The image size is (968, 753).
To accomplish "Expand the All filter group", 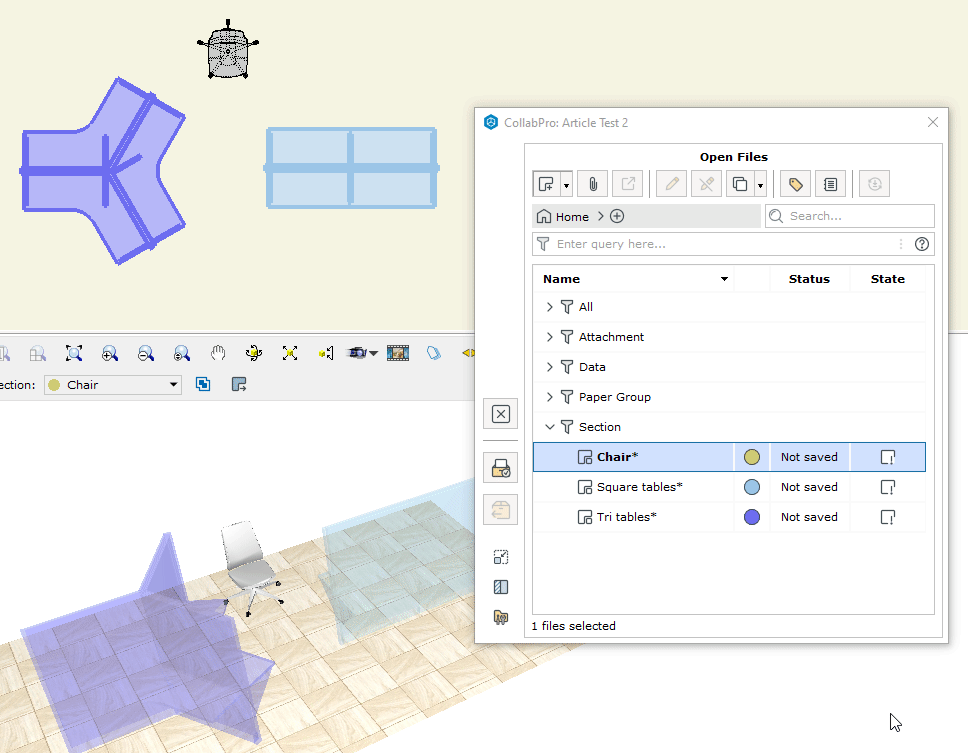I will click(549, 307).
